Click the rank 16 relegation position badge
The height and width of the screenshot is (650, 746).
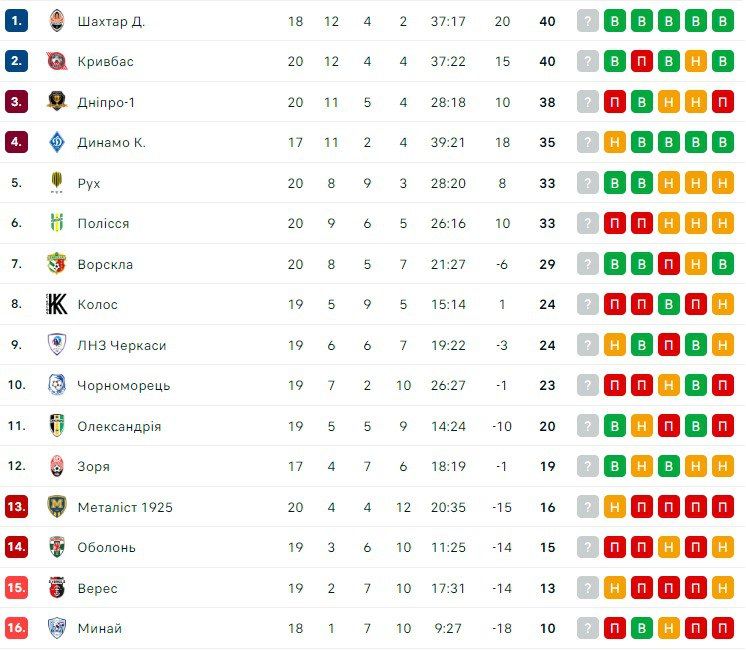pos(16,628)
